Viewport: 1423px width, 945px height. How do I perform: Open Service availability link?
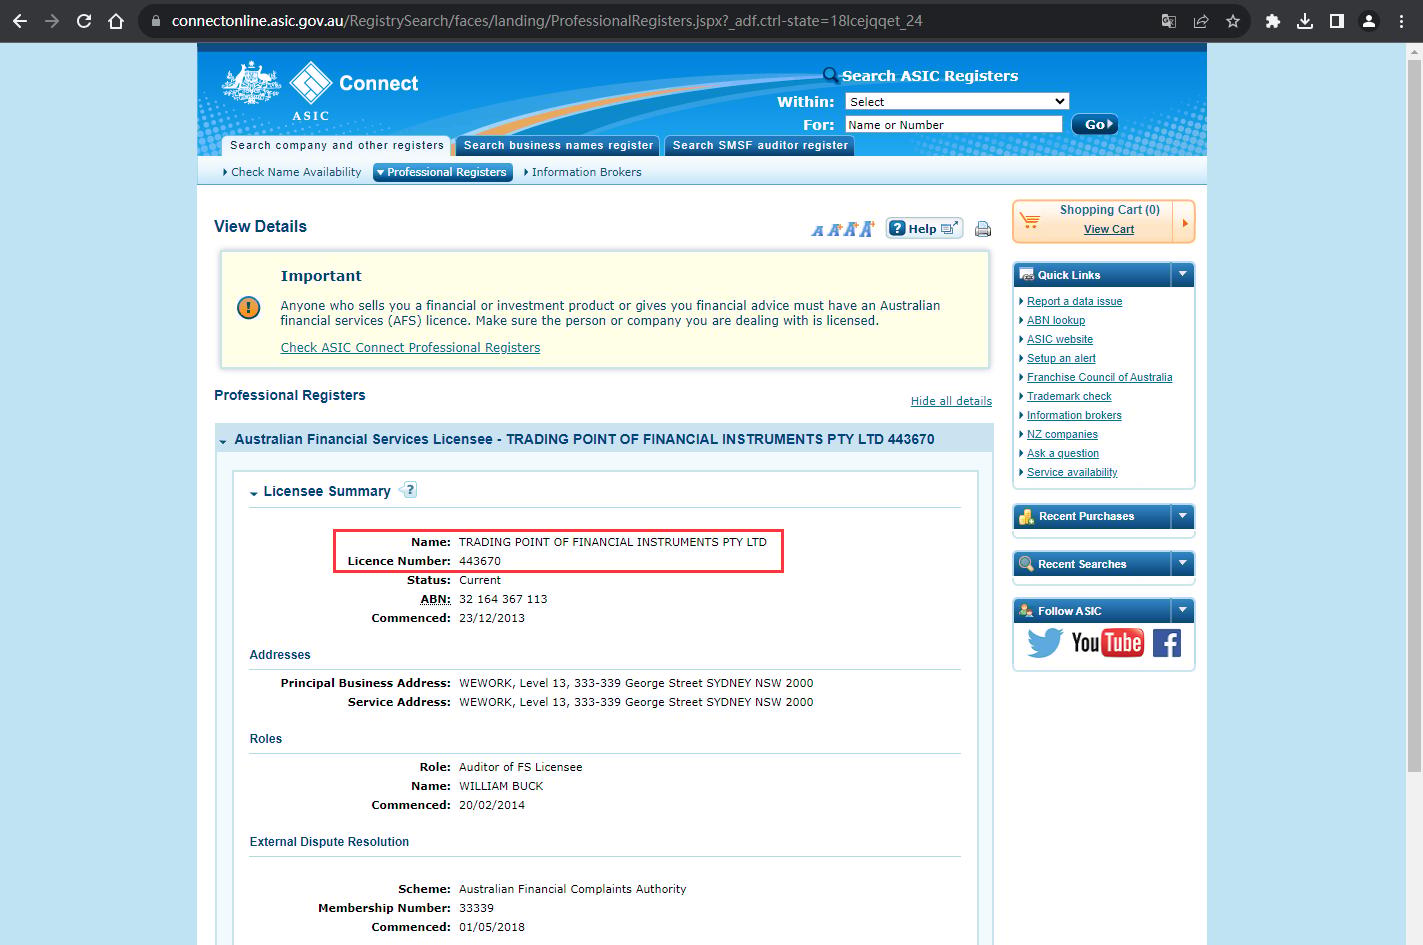click(1072, 472)
